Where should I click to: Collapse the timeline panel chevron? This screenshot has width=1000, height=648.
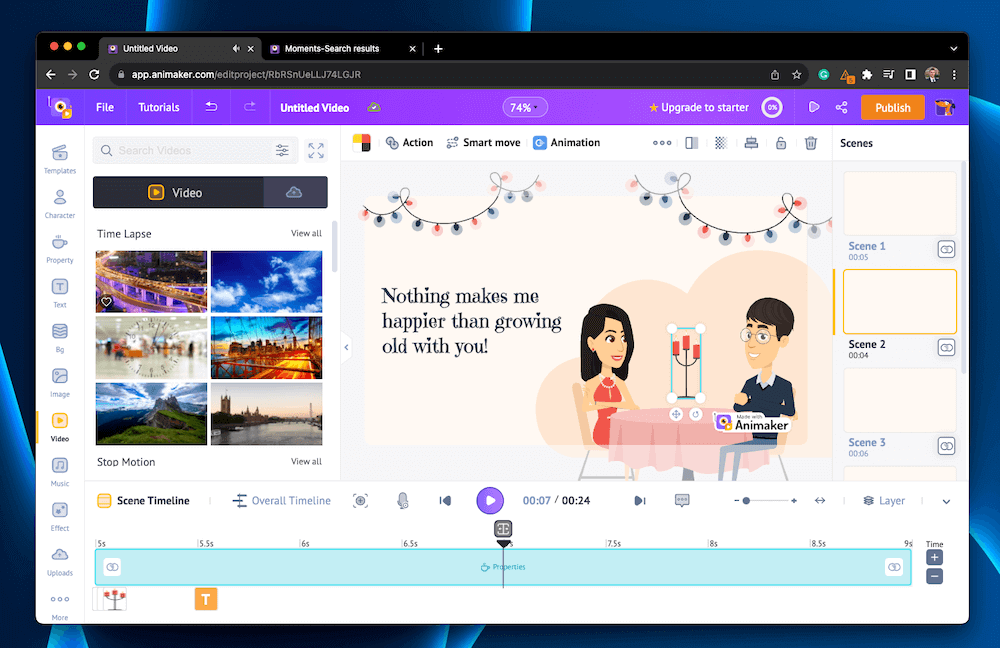(x=946, y=501)
